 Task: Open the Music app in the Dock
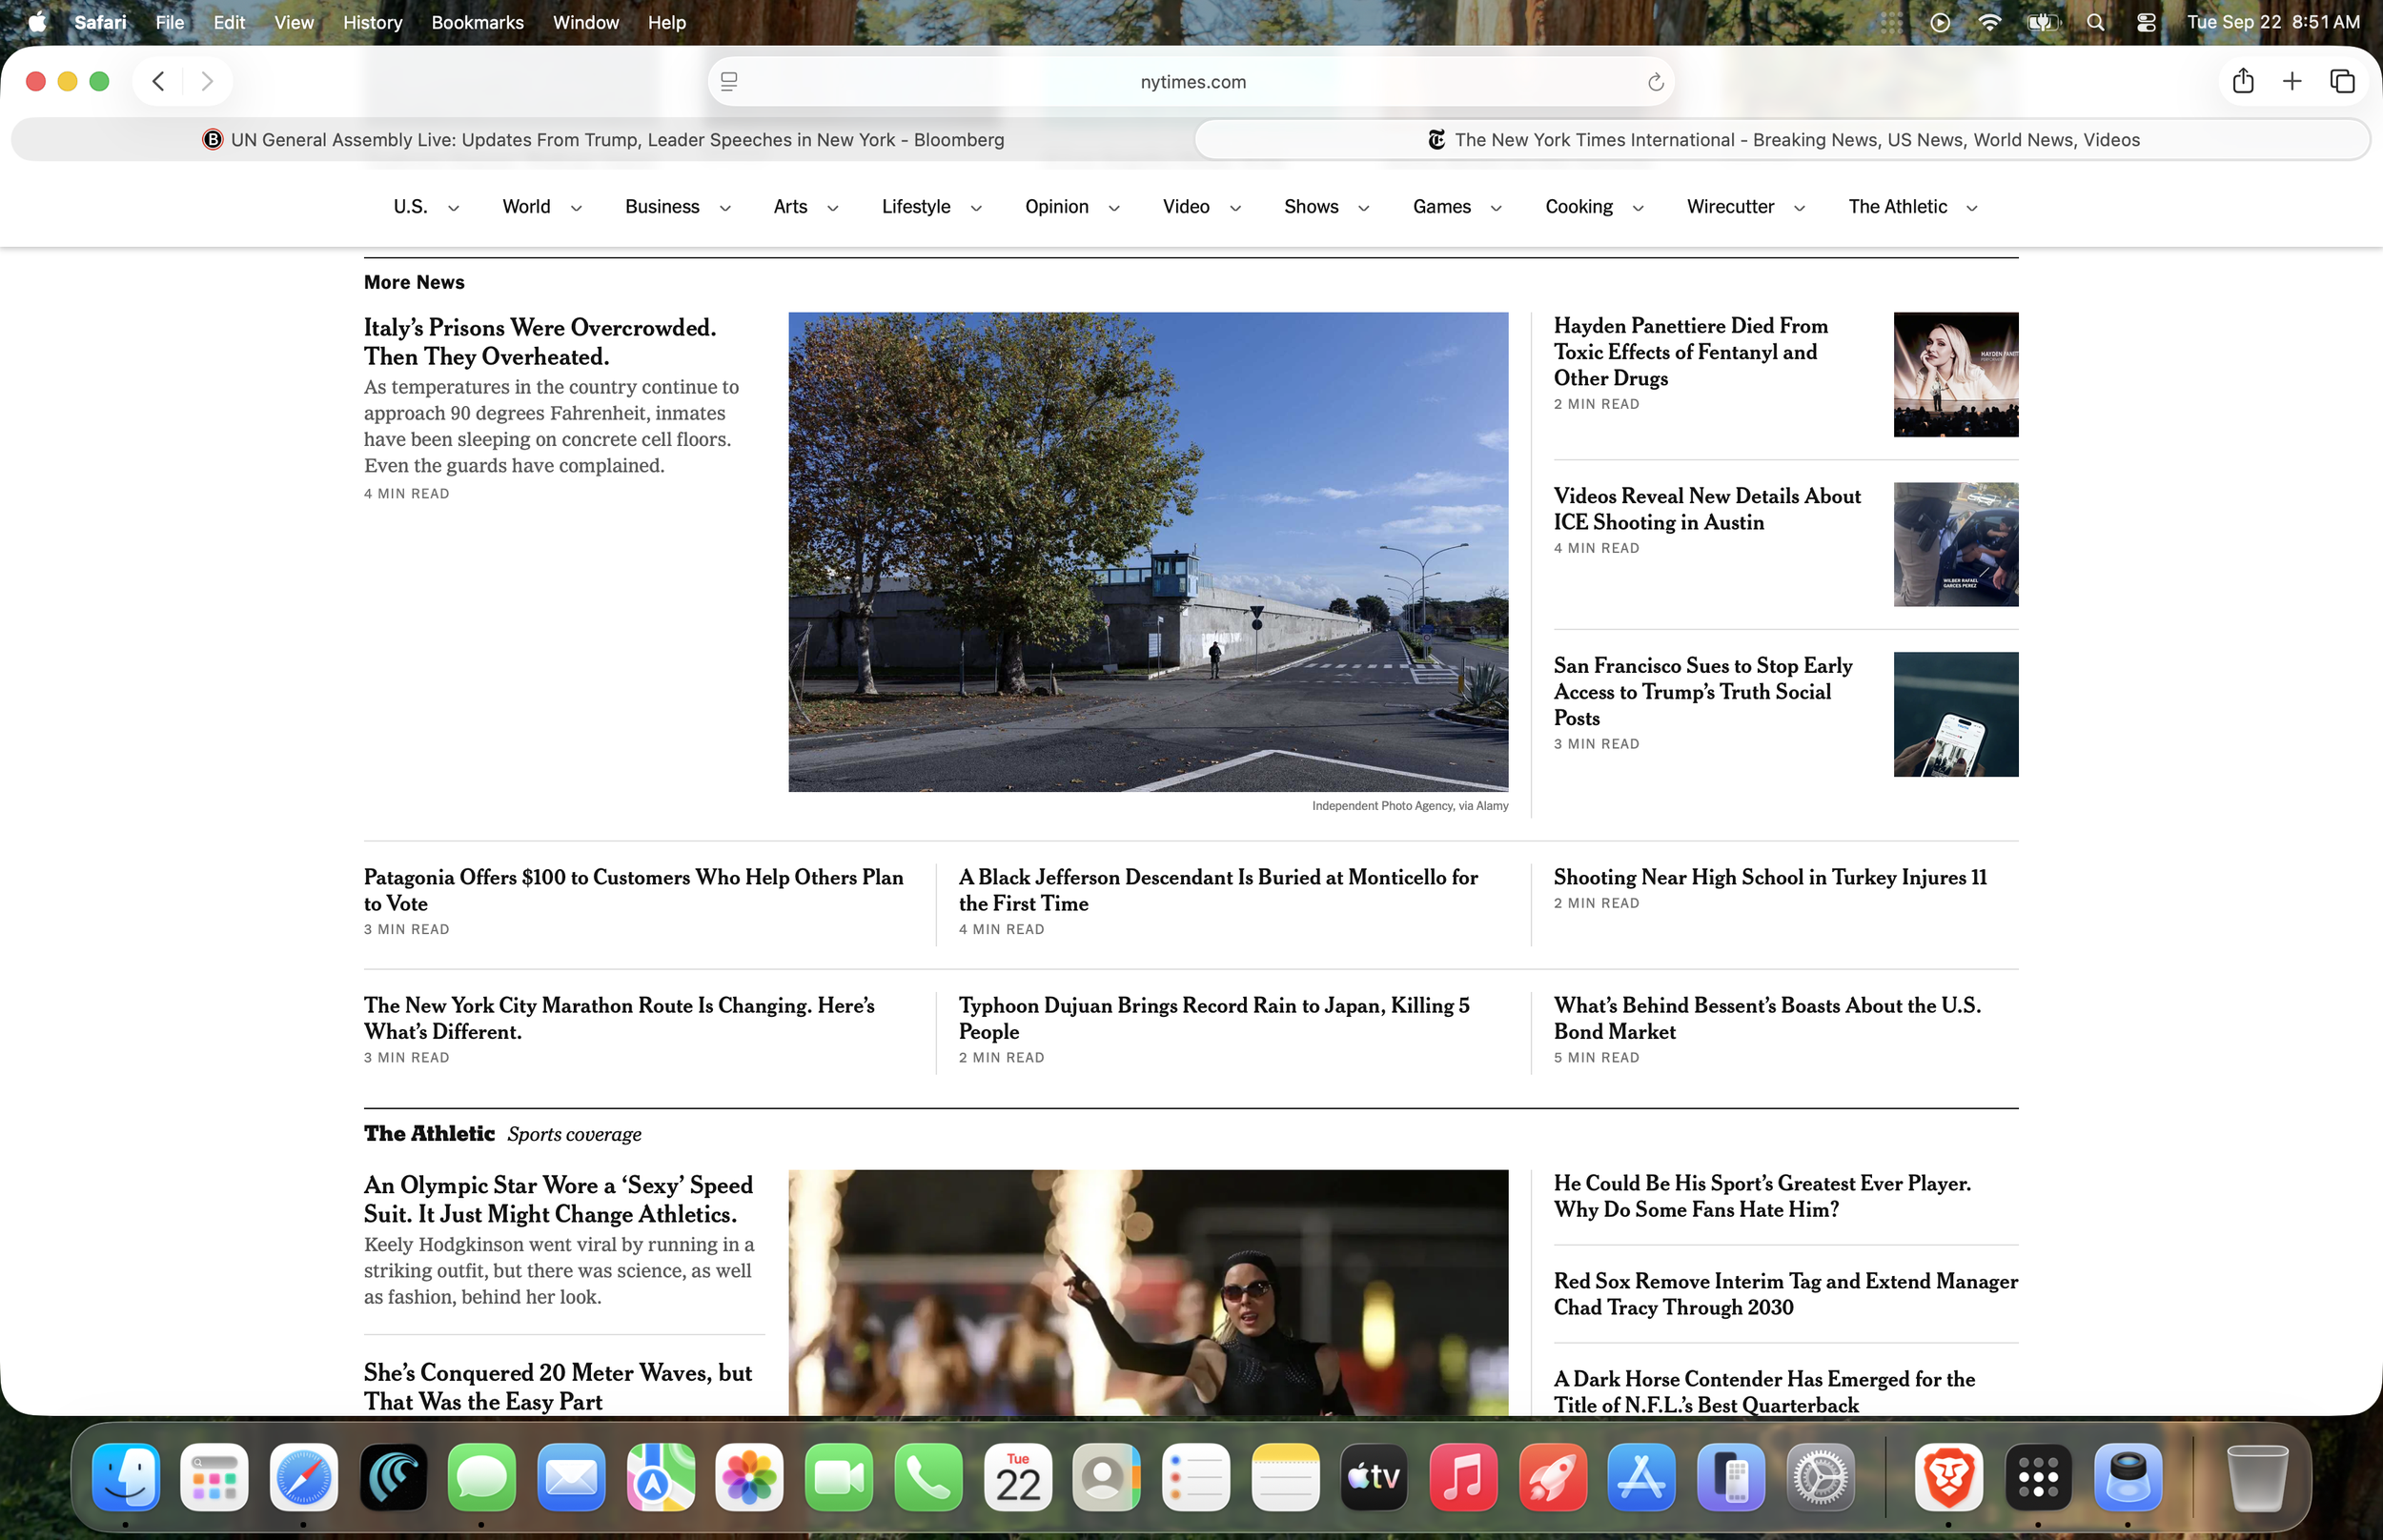(x=1463, y=1477)
